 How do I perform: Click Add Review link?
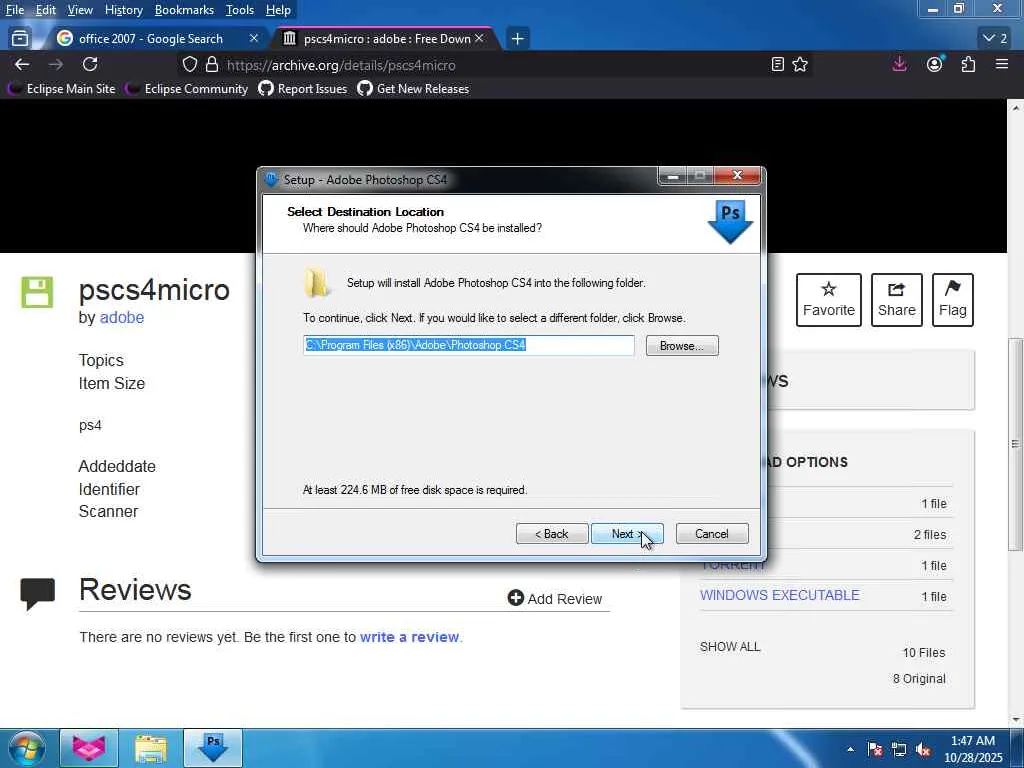tap(554, 598)
